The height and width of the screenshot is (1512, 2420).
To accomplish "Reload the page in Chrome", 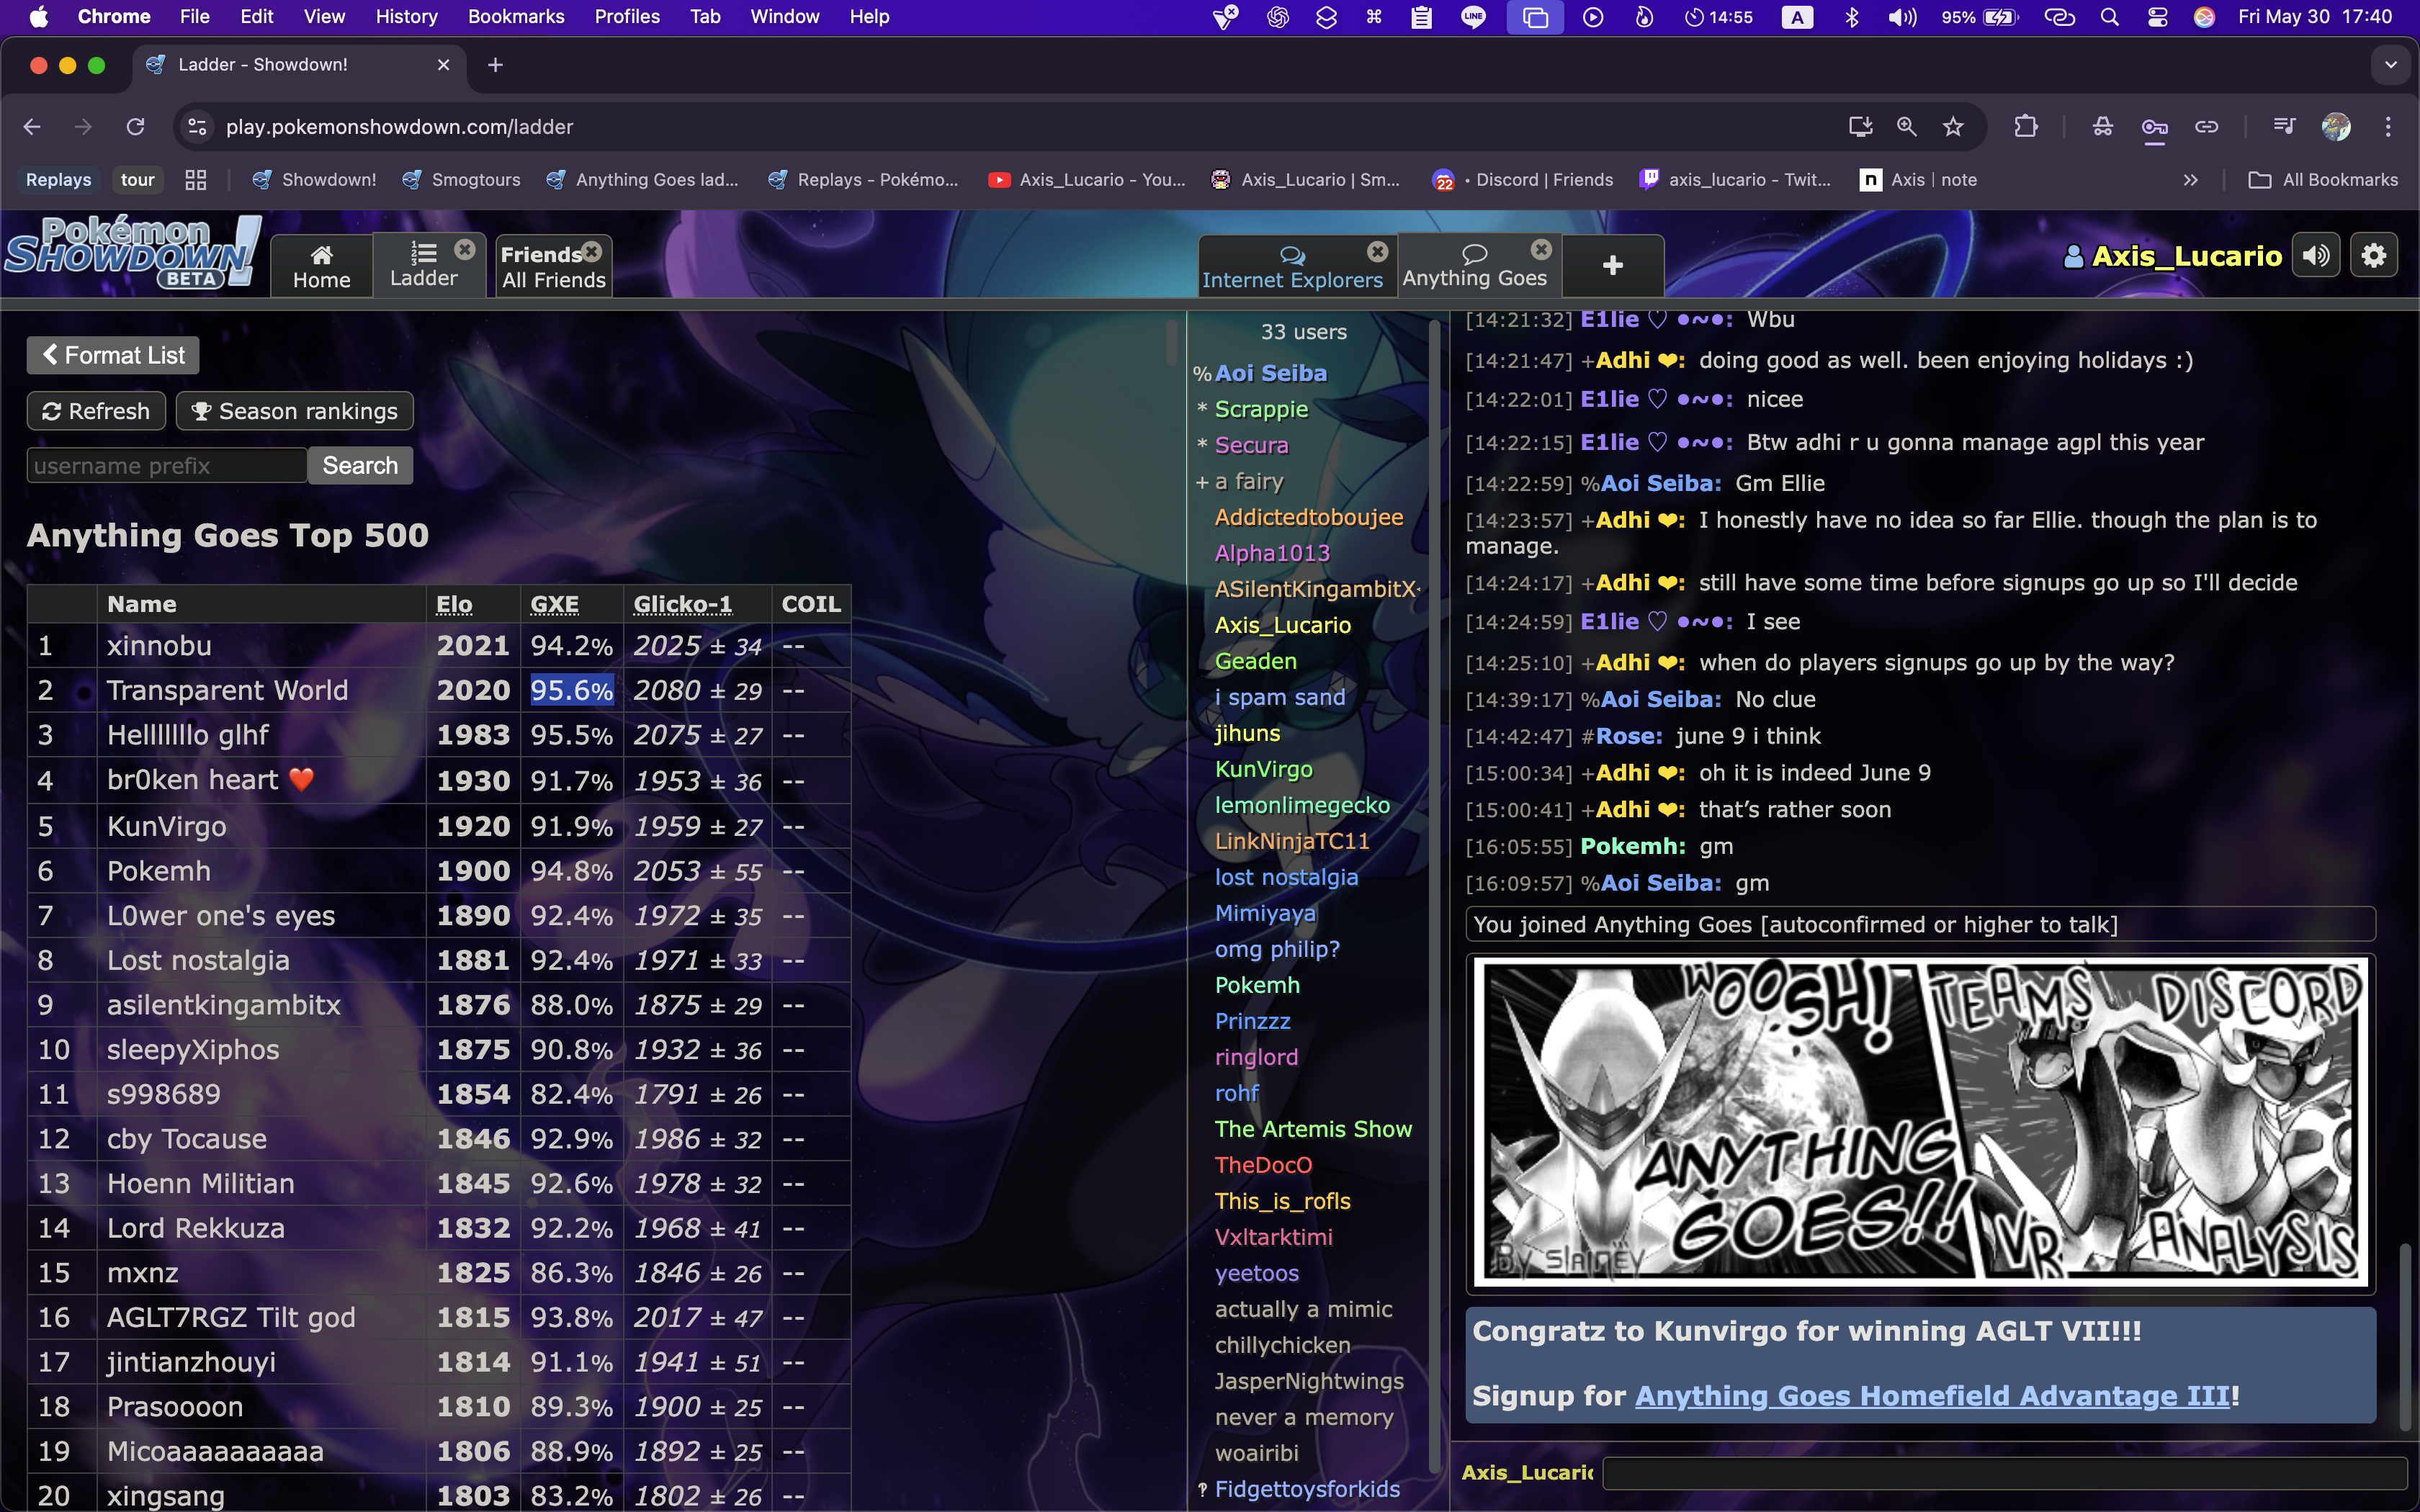I will (x=135, y=127).
